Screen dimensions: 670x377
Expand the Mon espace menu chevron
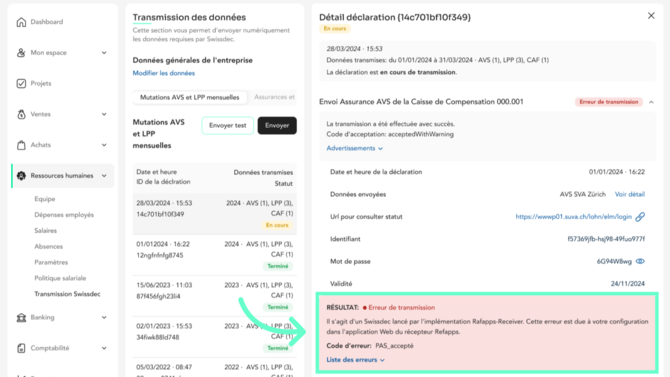(104, 53)
